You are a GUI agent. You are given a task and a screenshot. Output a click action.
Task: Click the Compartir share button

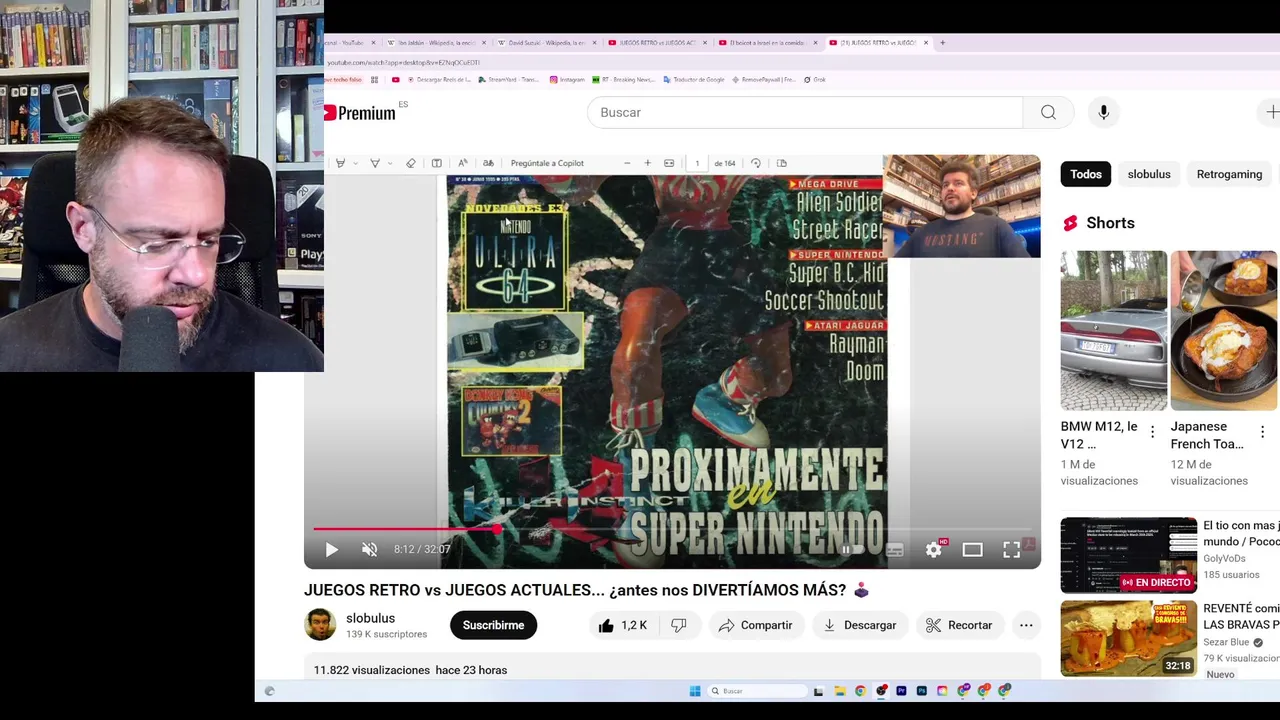[x=756, y=625]
